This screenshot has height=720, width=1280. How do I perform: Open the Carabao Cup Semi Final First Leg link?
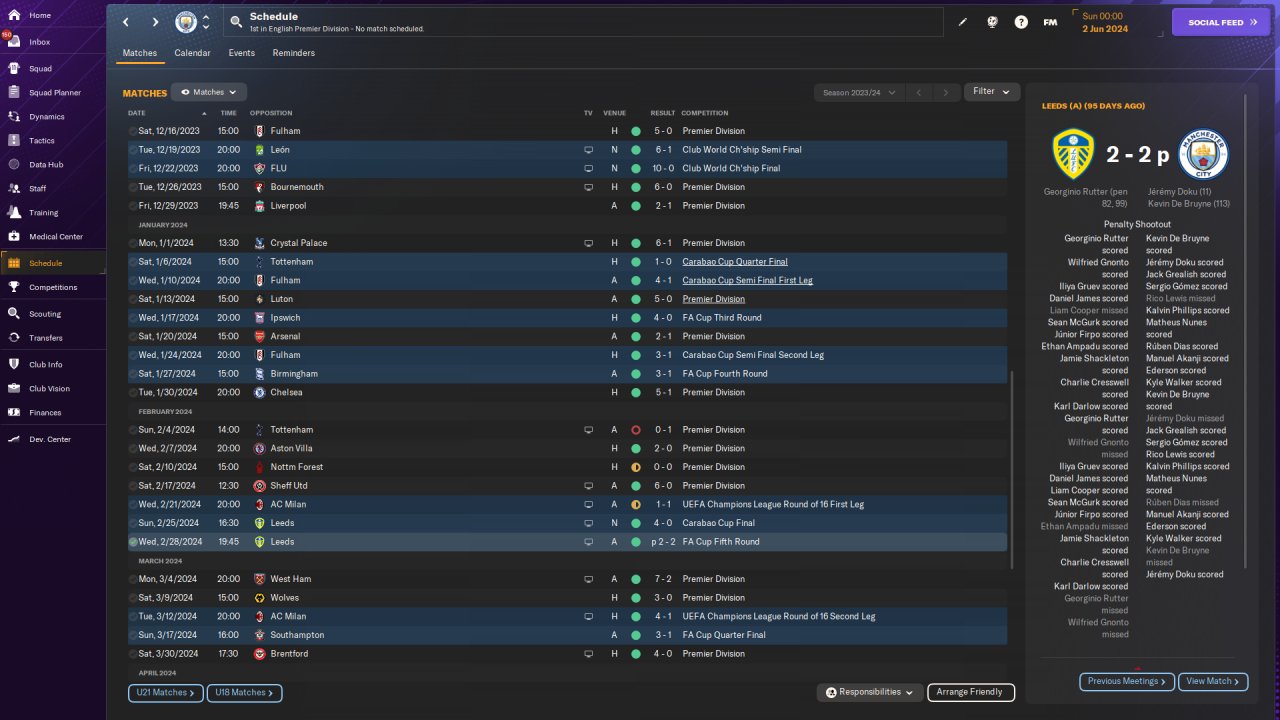click(x=747, y=281)
